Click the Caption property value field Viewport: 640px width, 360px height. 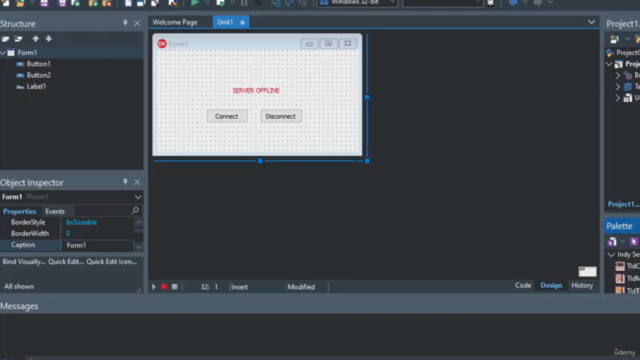(98, 245)
